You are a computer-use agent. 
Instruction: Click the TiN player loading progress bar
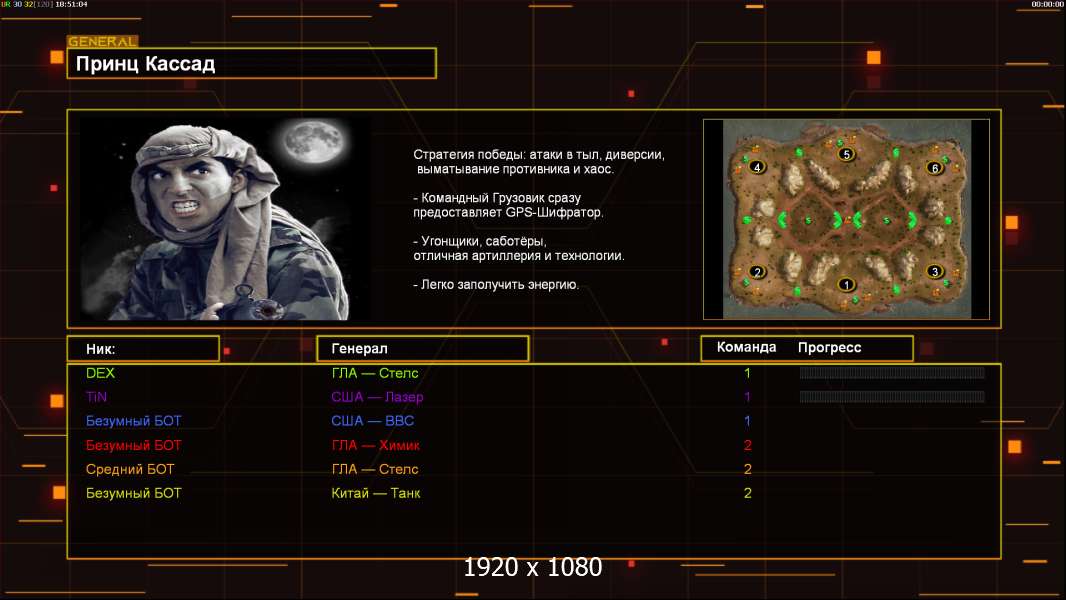(891, 397)
